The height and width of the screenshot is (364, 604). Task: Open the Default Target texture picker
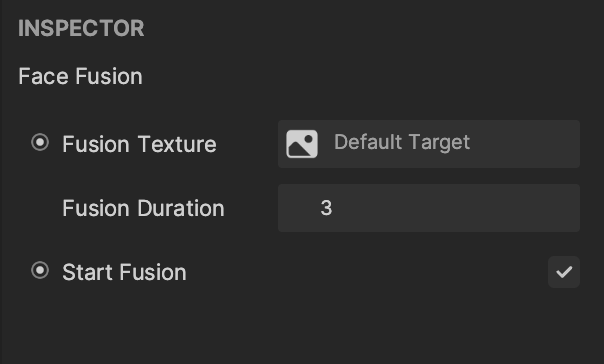429,144
